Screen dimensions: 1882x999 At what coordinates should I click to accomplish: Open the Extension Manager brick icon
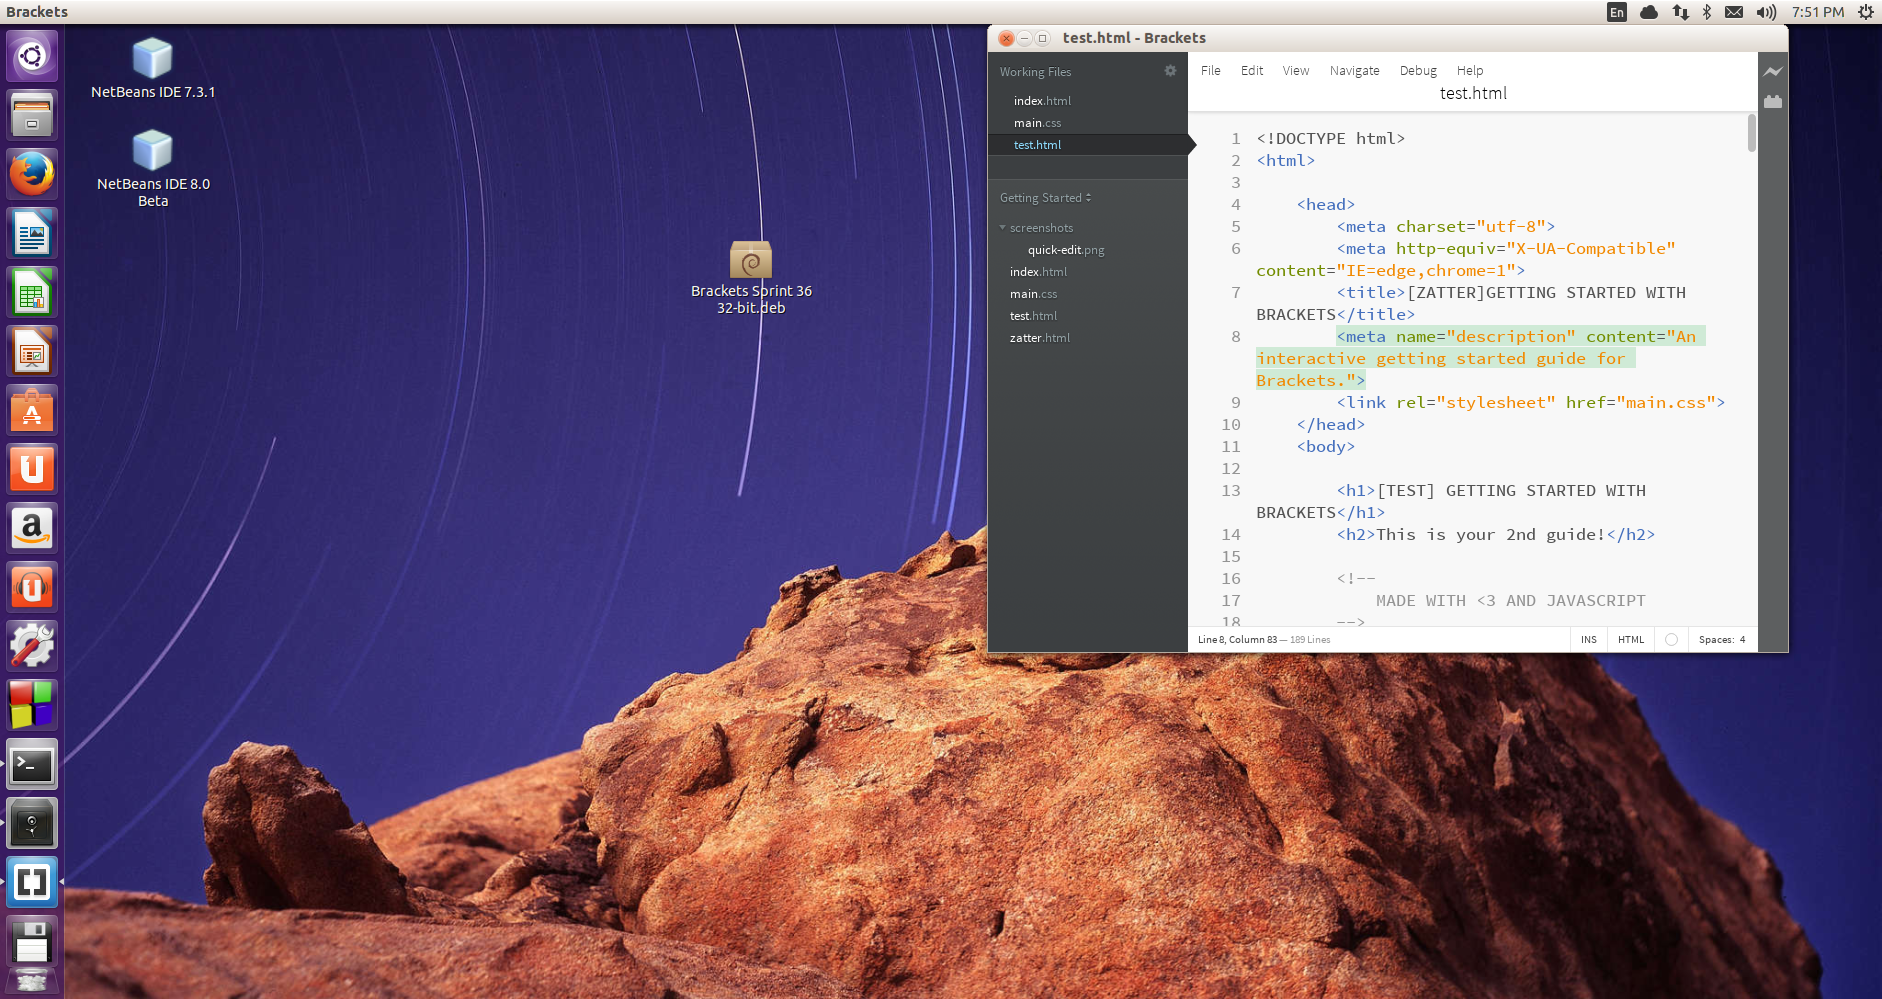pyautogui.click(x=1772, y=101)
